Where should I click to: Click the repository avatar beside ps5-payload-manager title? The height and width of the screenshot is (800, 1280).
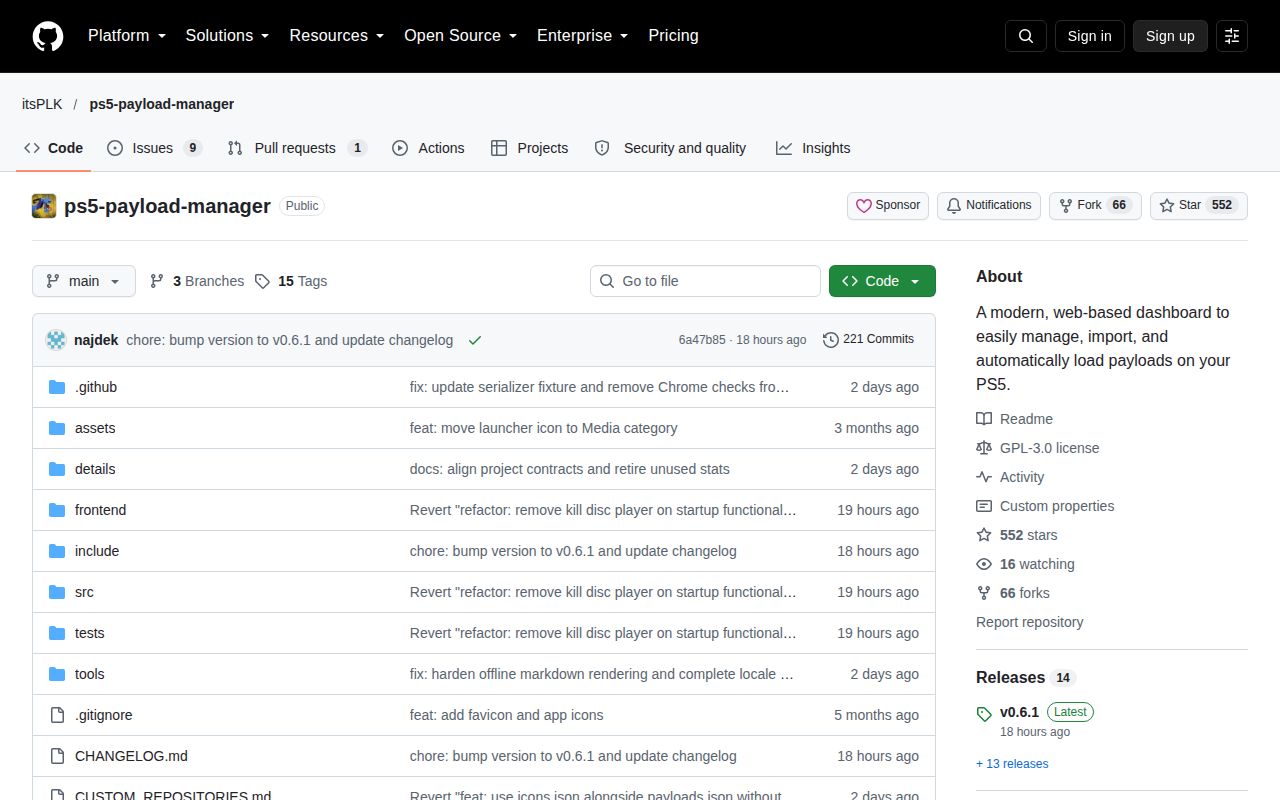[44, 206]
